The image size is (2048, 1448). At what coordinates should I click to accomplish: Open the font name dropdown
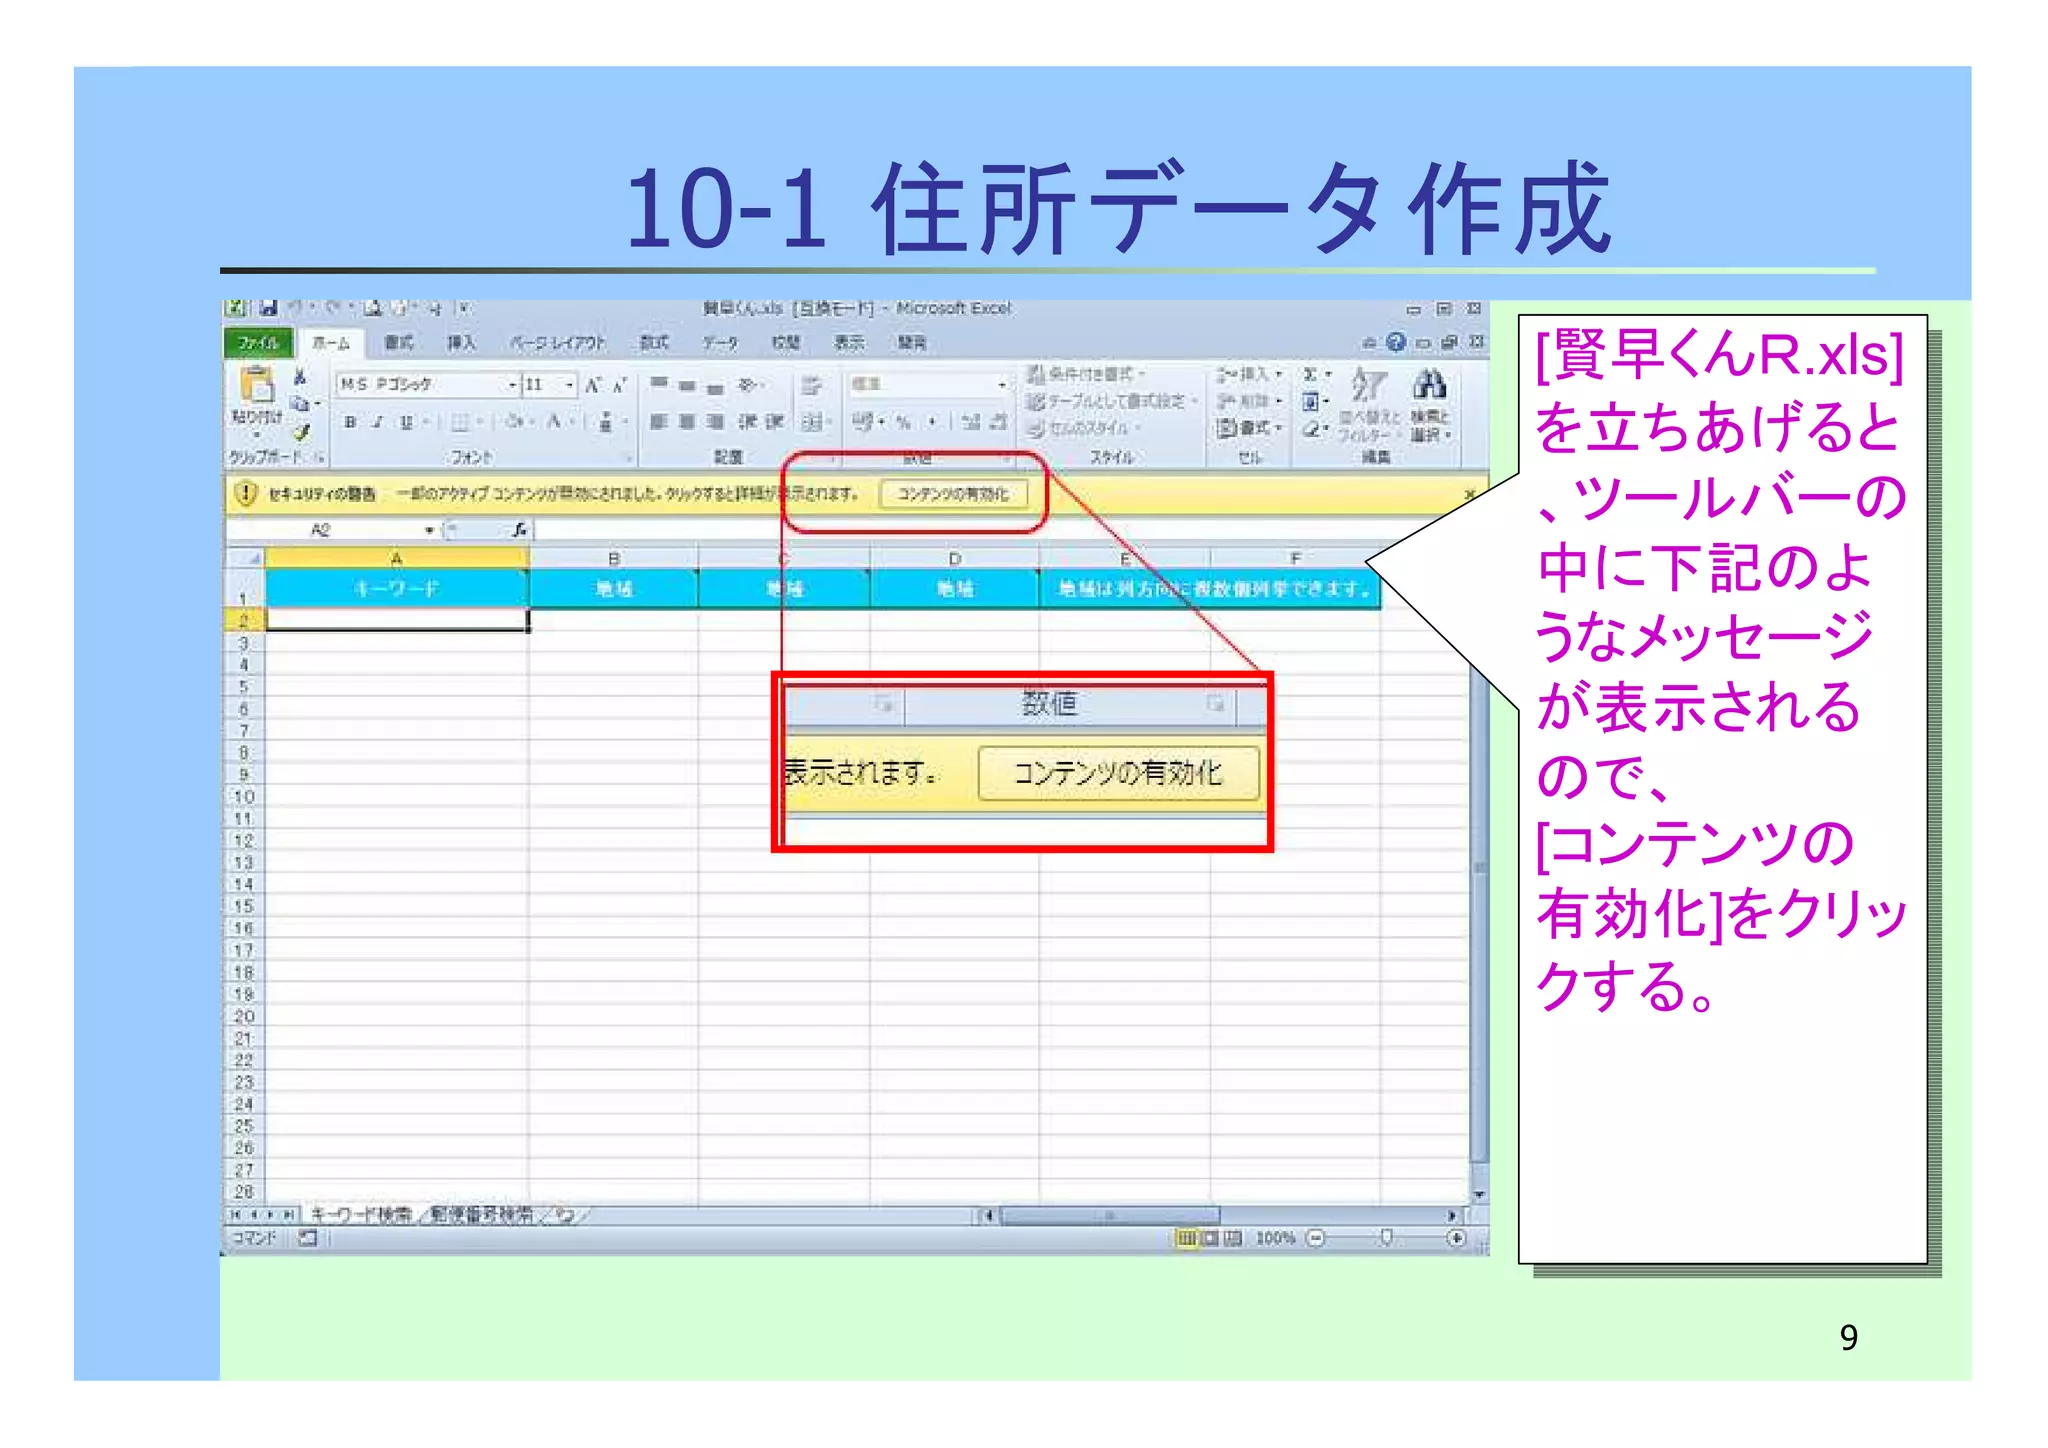click(x=512, y=385)
